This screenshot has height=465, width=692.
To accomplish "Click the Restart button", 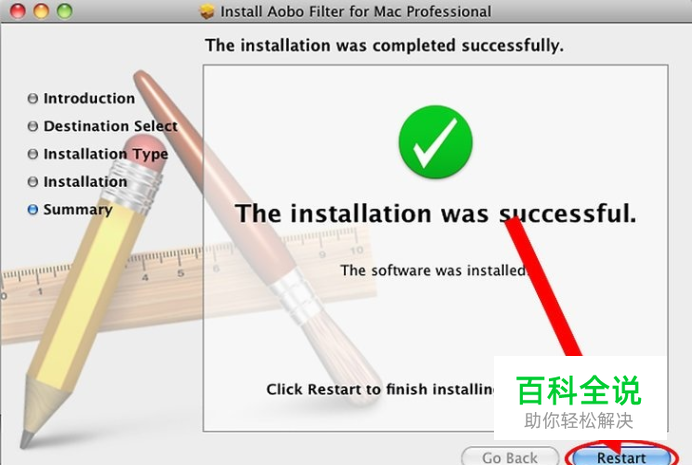I will [621, 457].
